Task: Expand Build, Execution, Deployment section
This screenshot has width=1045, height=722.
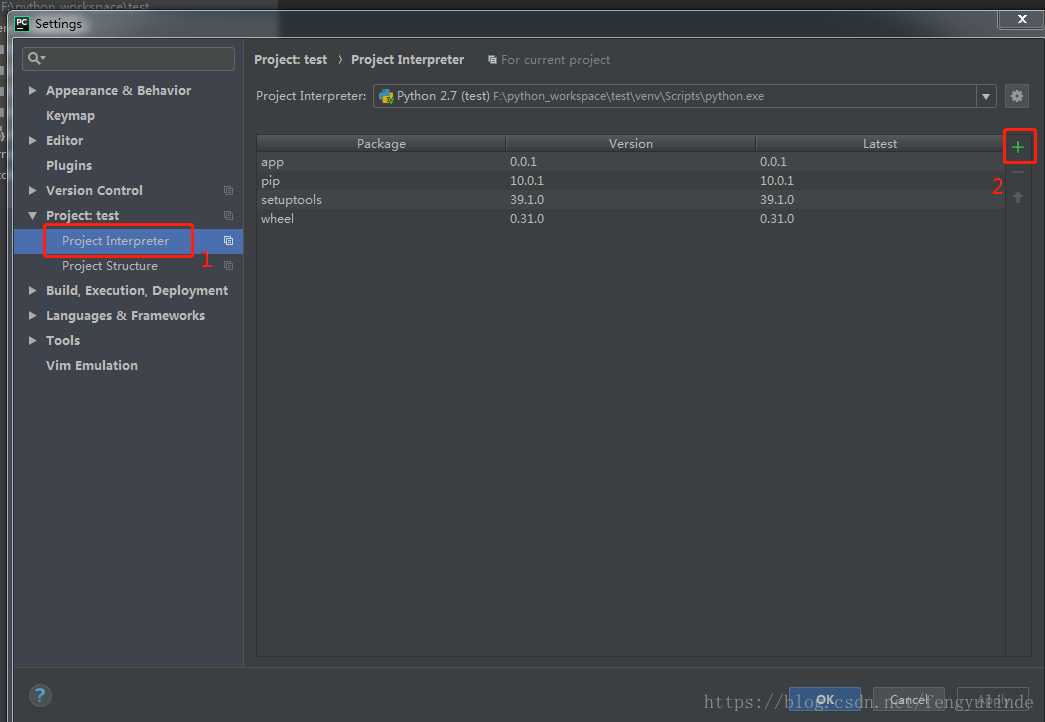Action: pos(32,290)
